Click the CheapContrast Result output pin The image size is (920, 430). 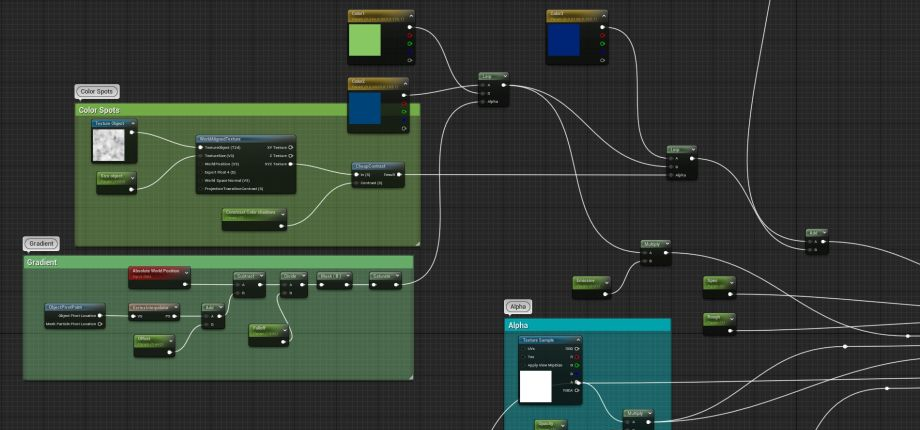pyautogui.click(x=399, y=175)
